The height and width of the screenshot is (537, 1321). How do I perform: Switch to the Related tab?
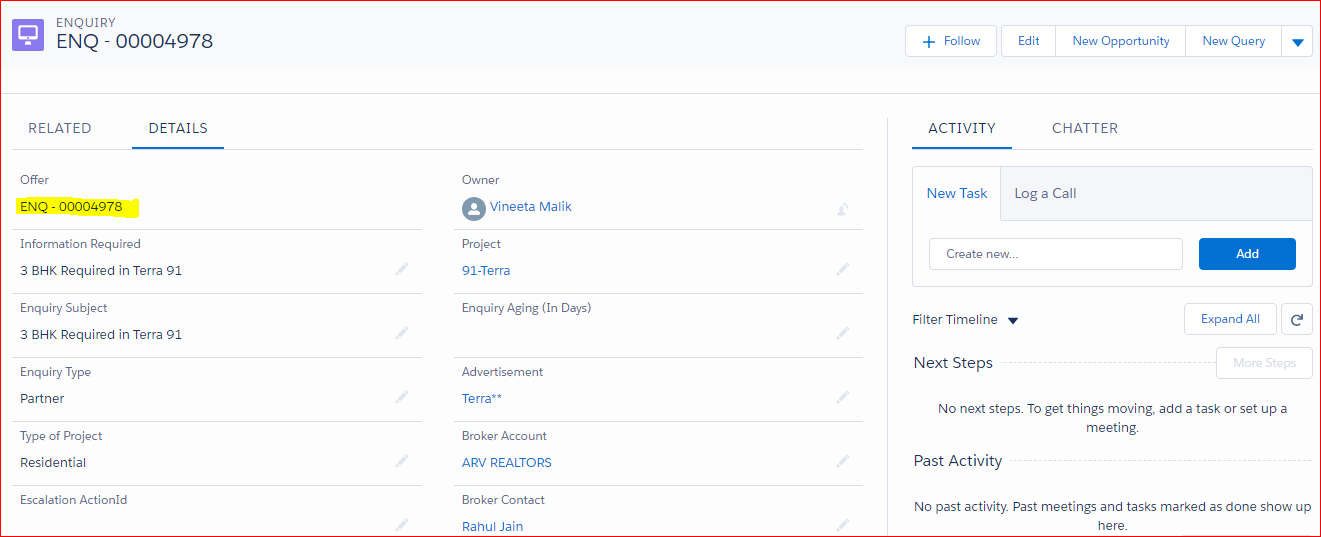[60, 128]
